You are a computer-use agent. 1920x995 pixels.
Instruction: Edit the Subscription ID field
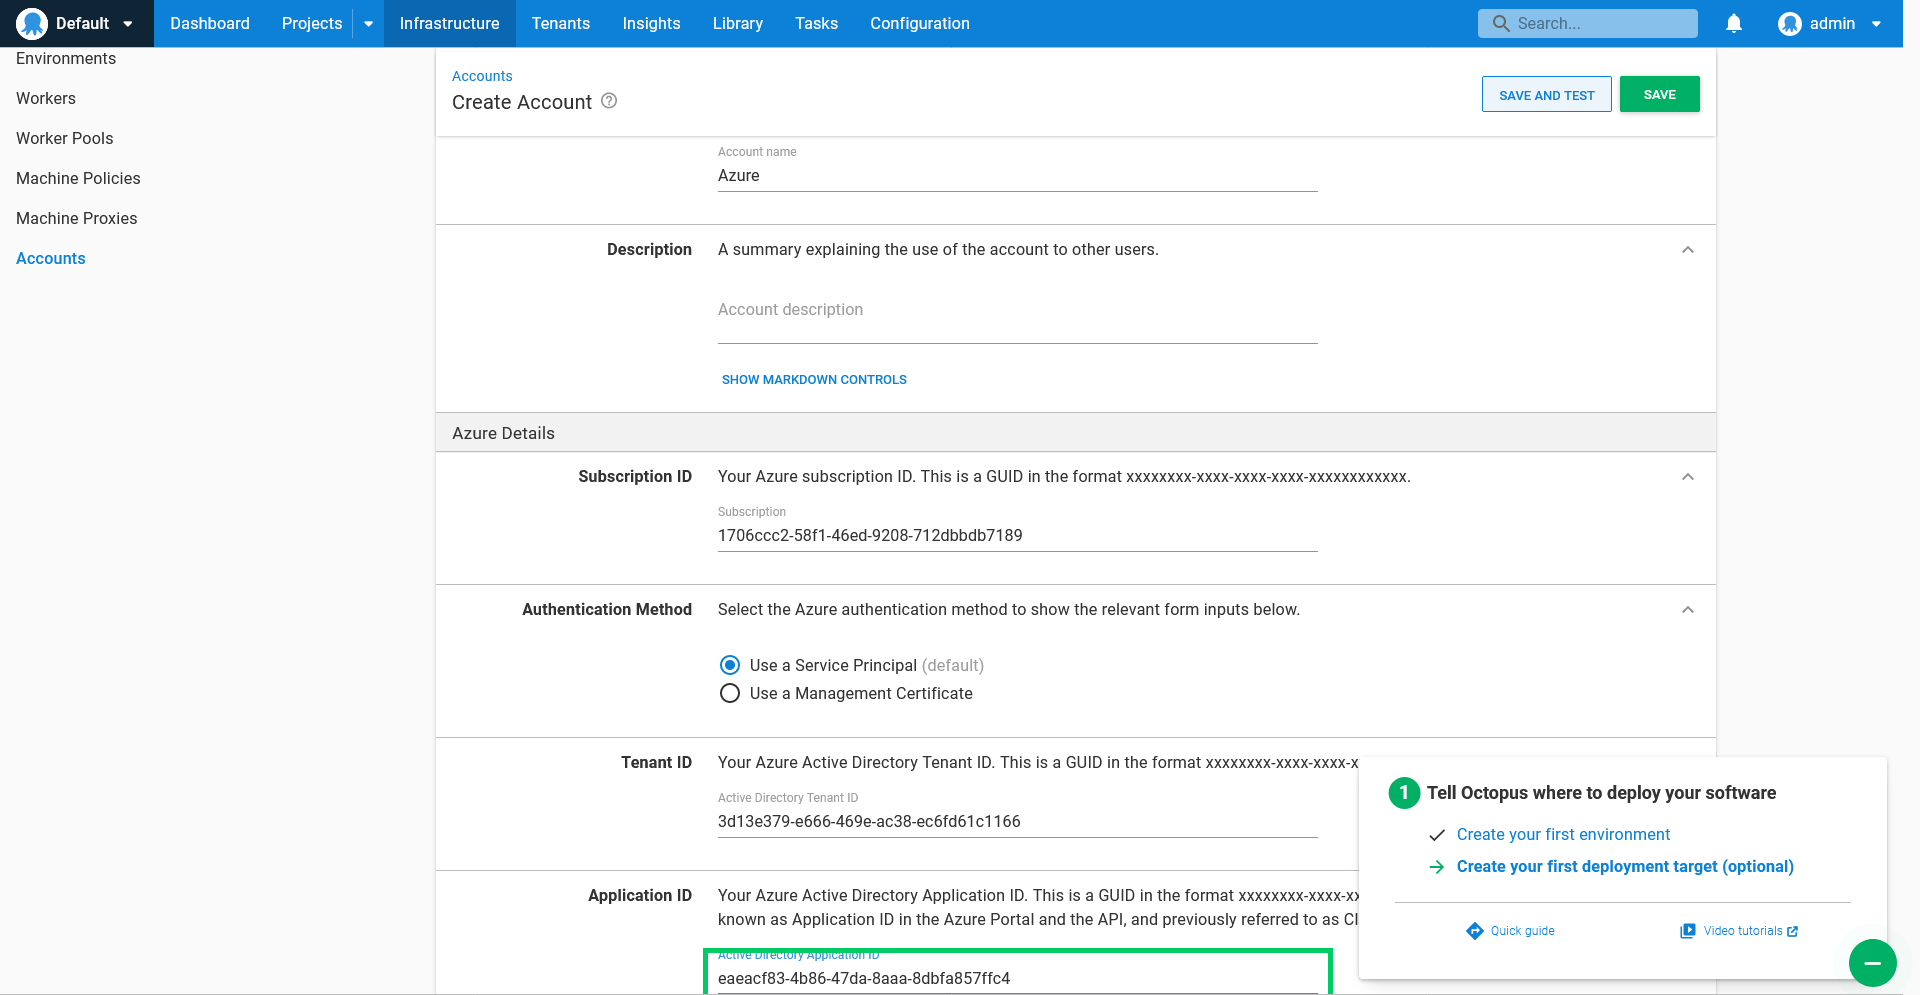1018,535
